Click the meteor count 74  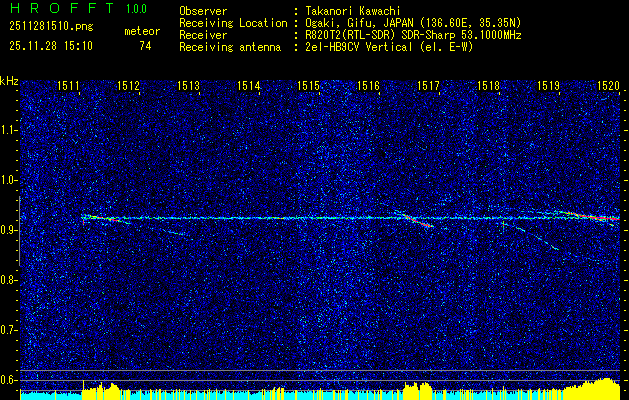click(145, 46)
